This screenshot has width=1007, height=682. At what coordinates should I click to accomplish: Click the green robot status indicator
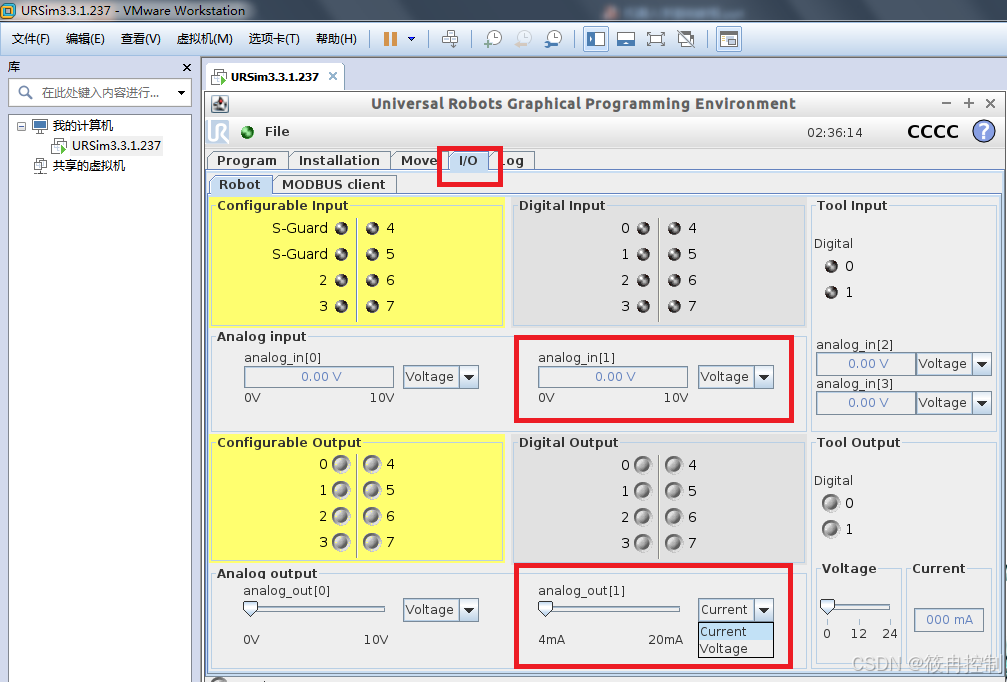(247, 132)
